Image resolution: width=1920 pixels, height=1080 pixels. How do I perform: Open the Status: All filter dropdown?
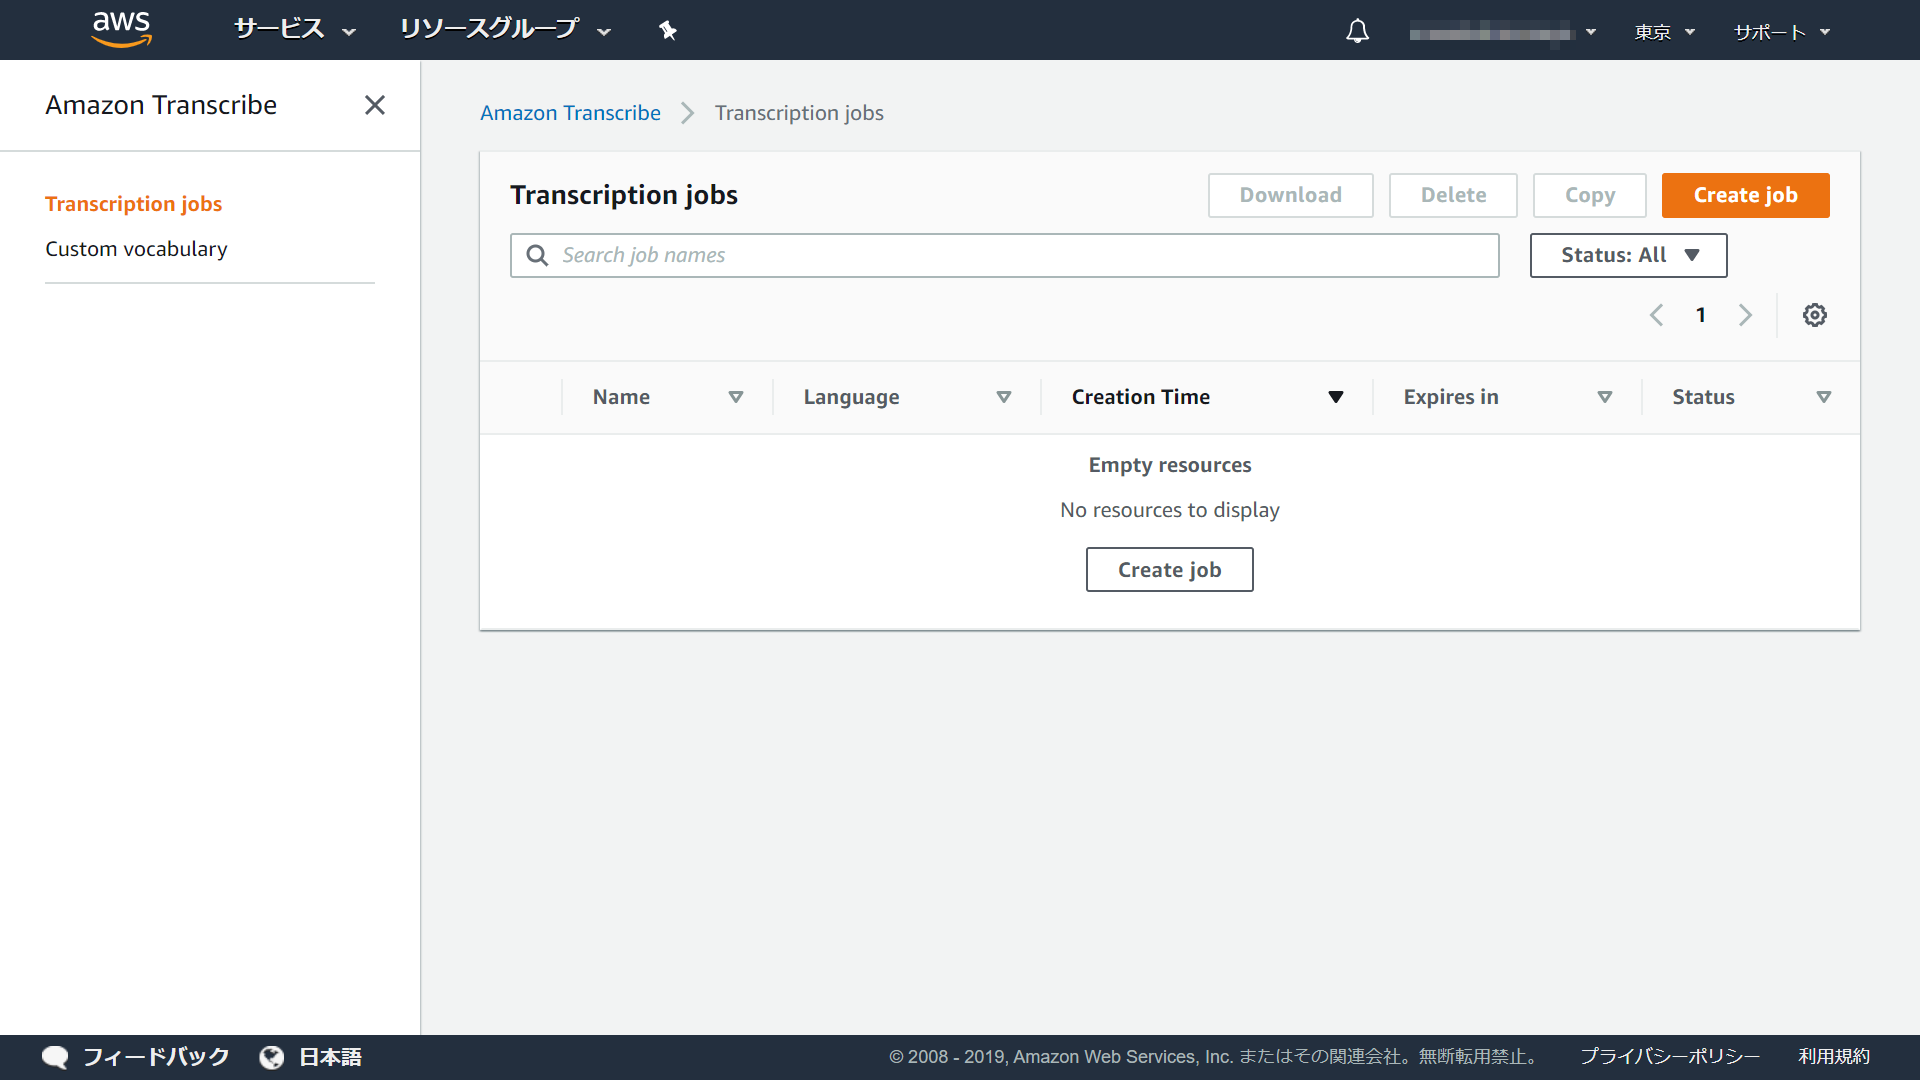tap(1628, 255)
